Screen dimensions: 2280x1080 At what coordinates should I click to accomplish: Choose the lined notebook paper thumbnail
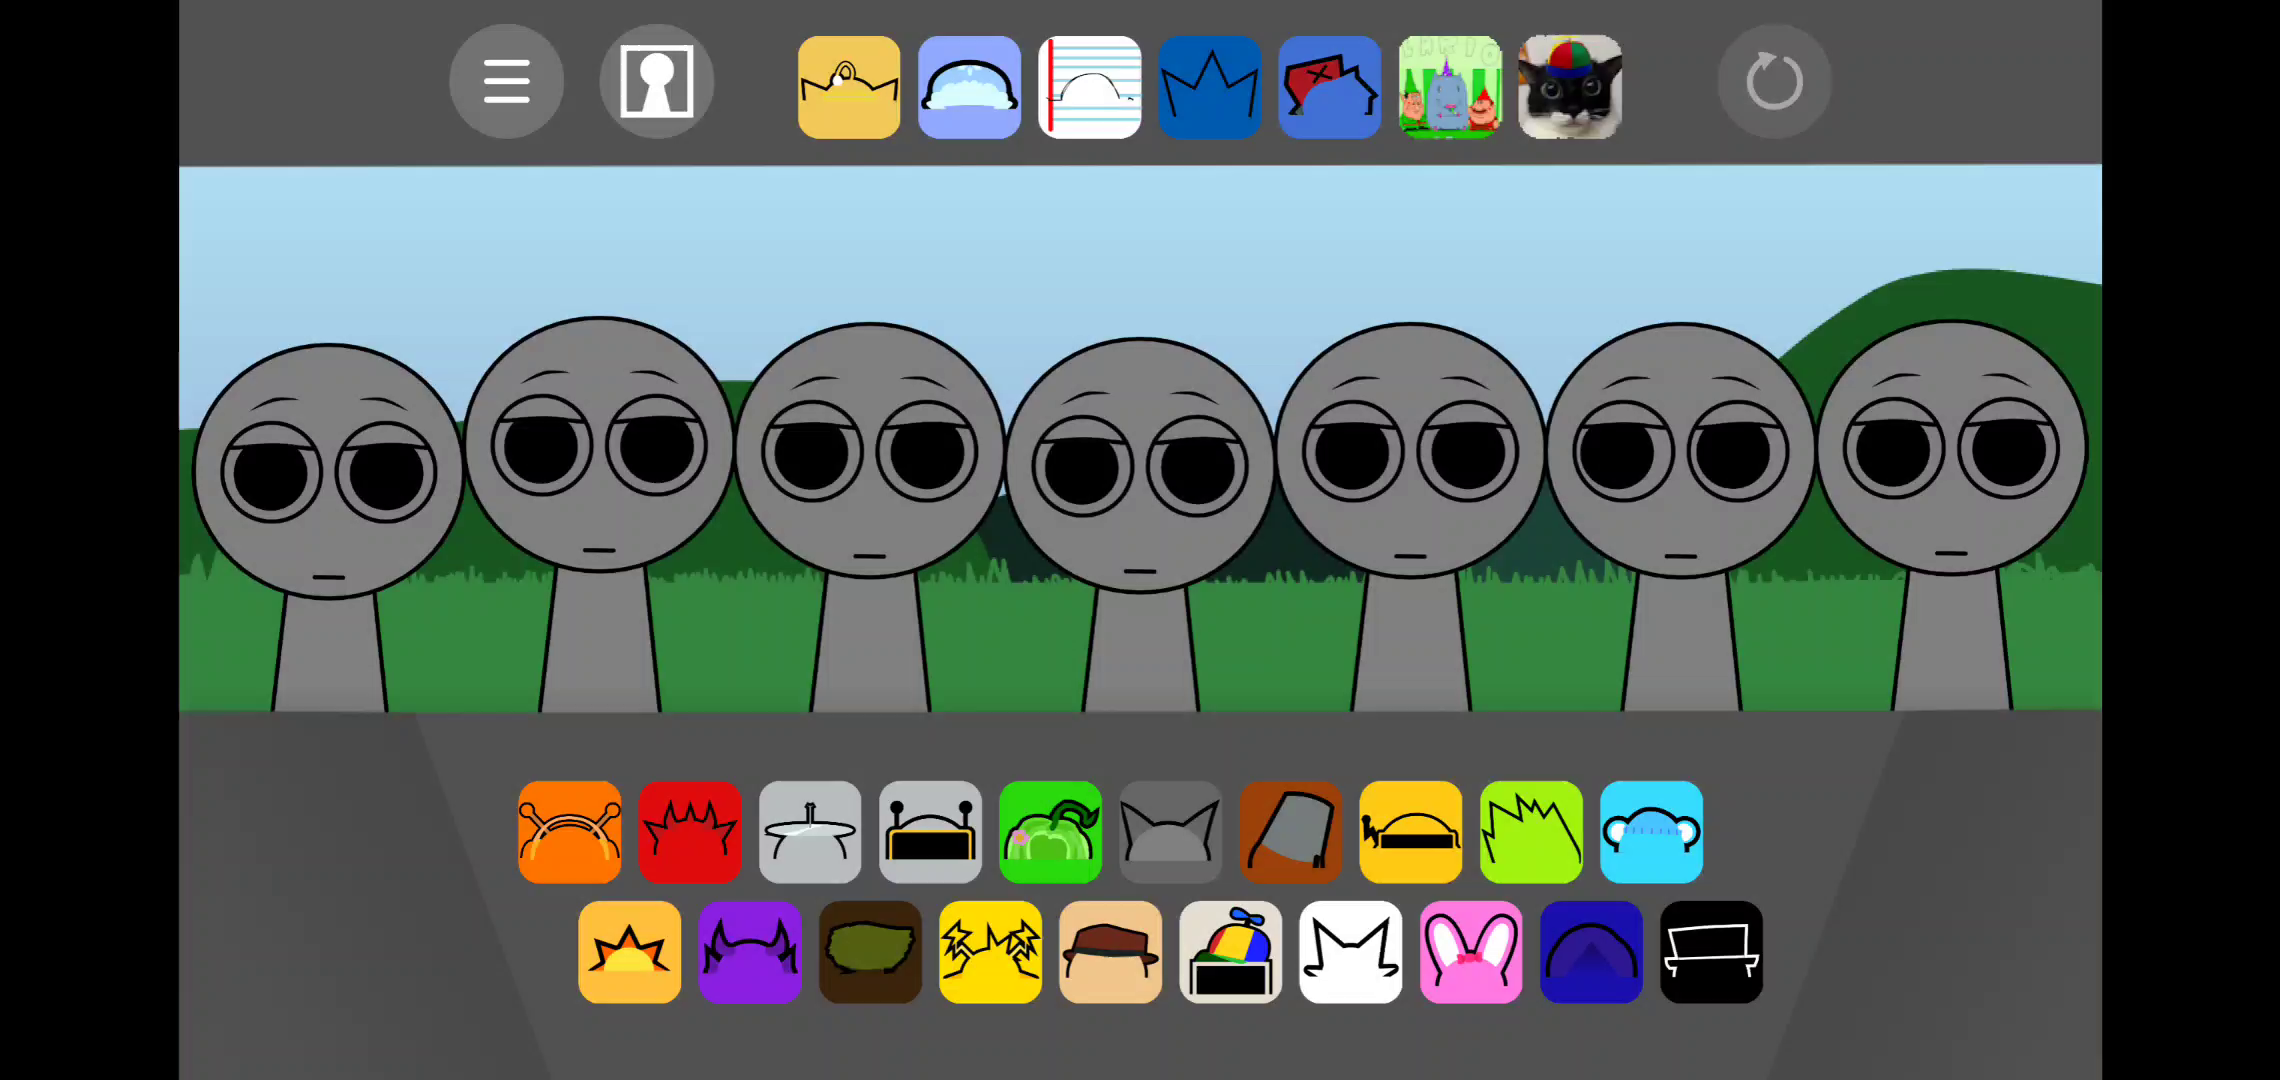(1089, 87)
